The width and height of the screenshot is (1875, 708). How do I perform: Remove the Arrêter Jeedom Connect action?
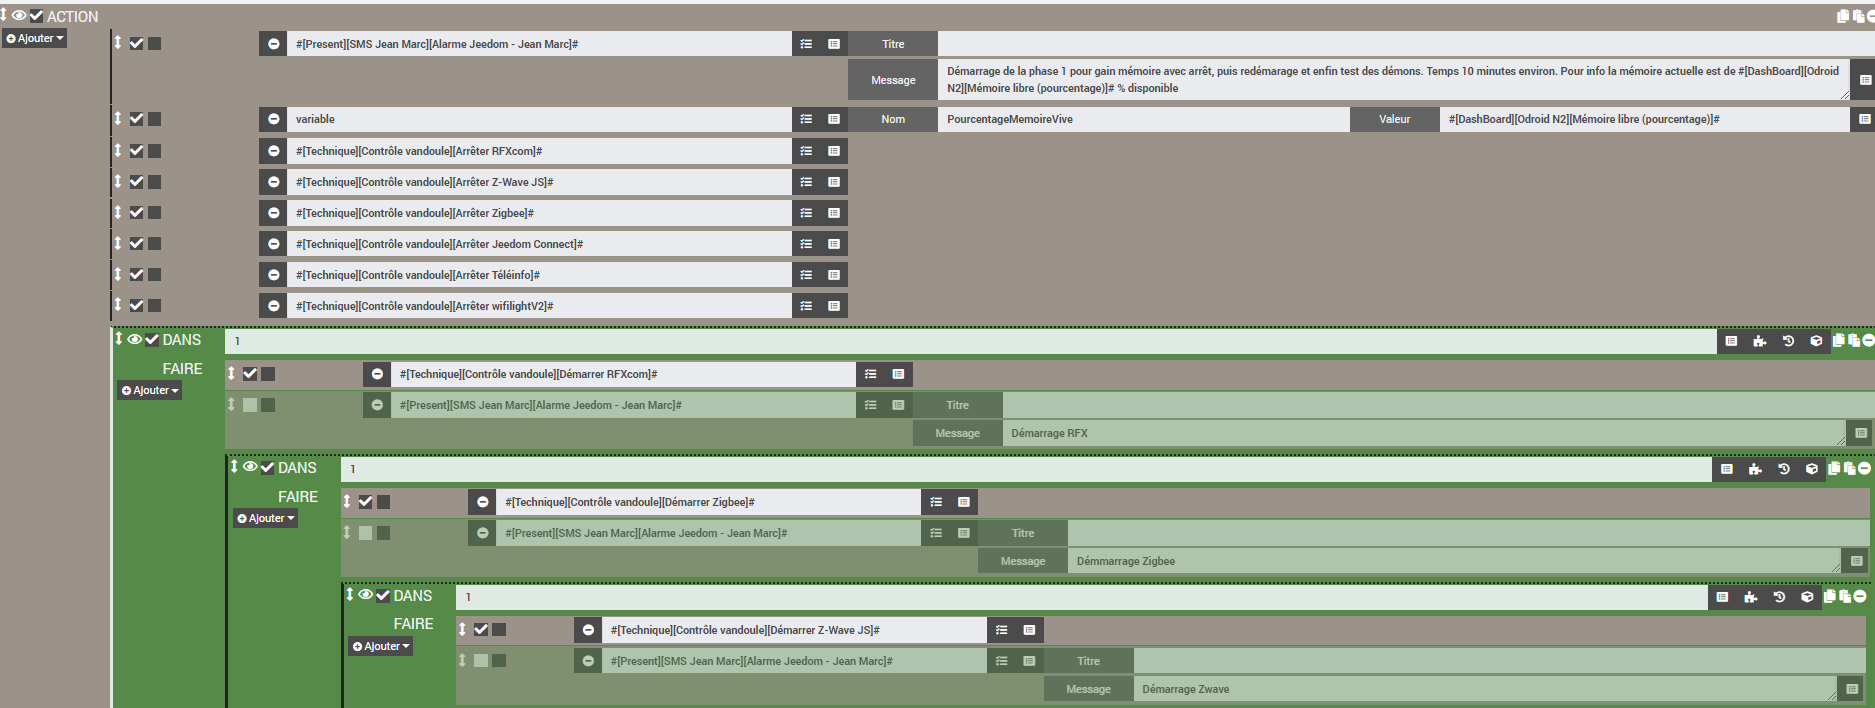[273, 244]
